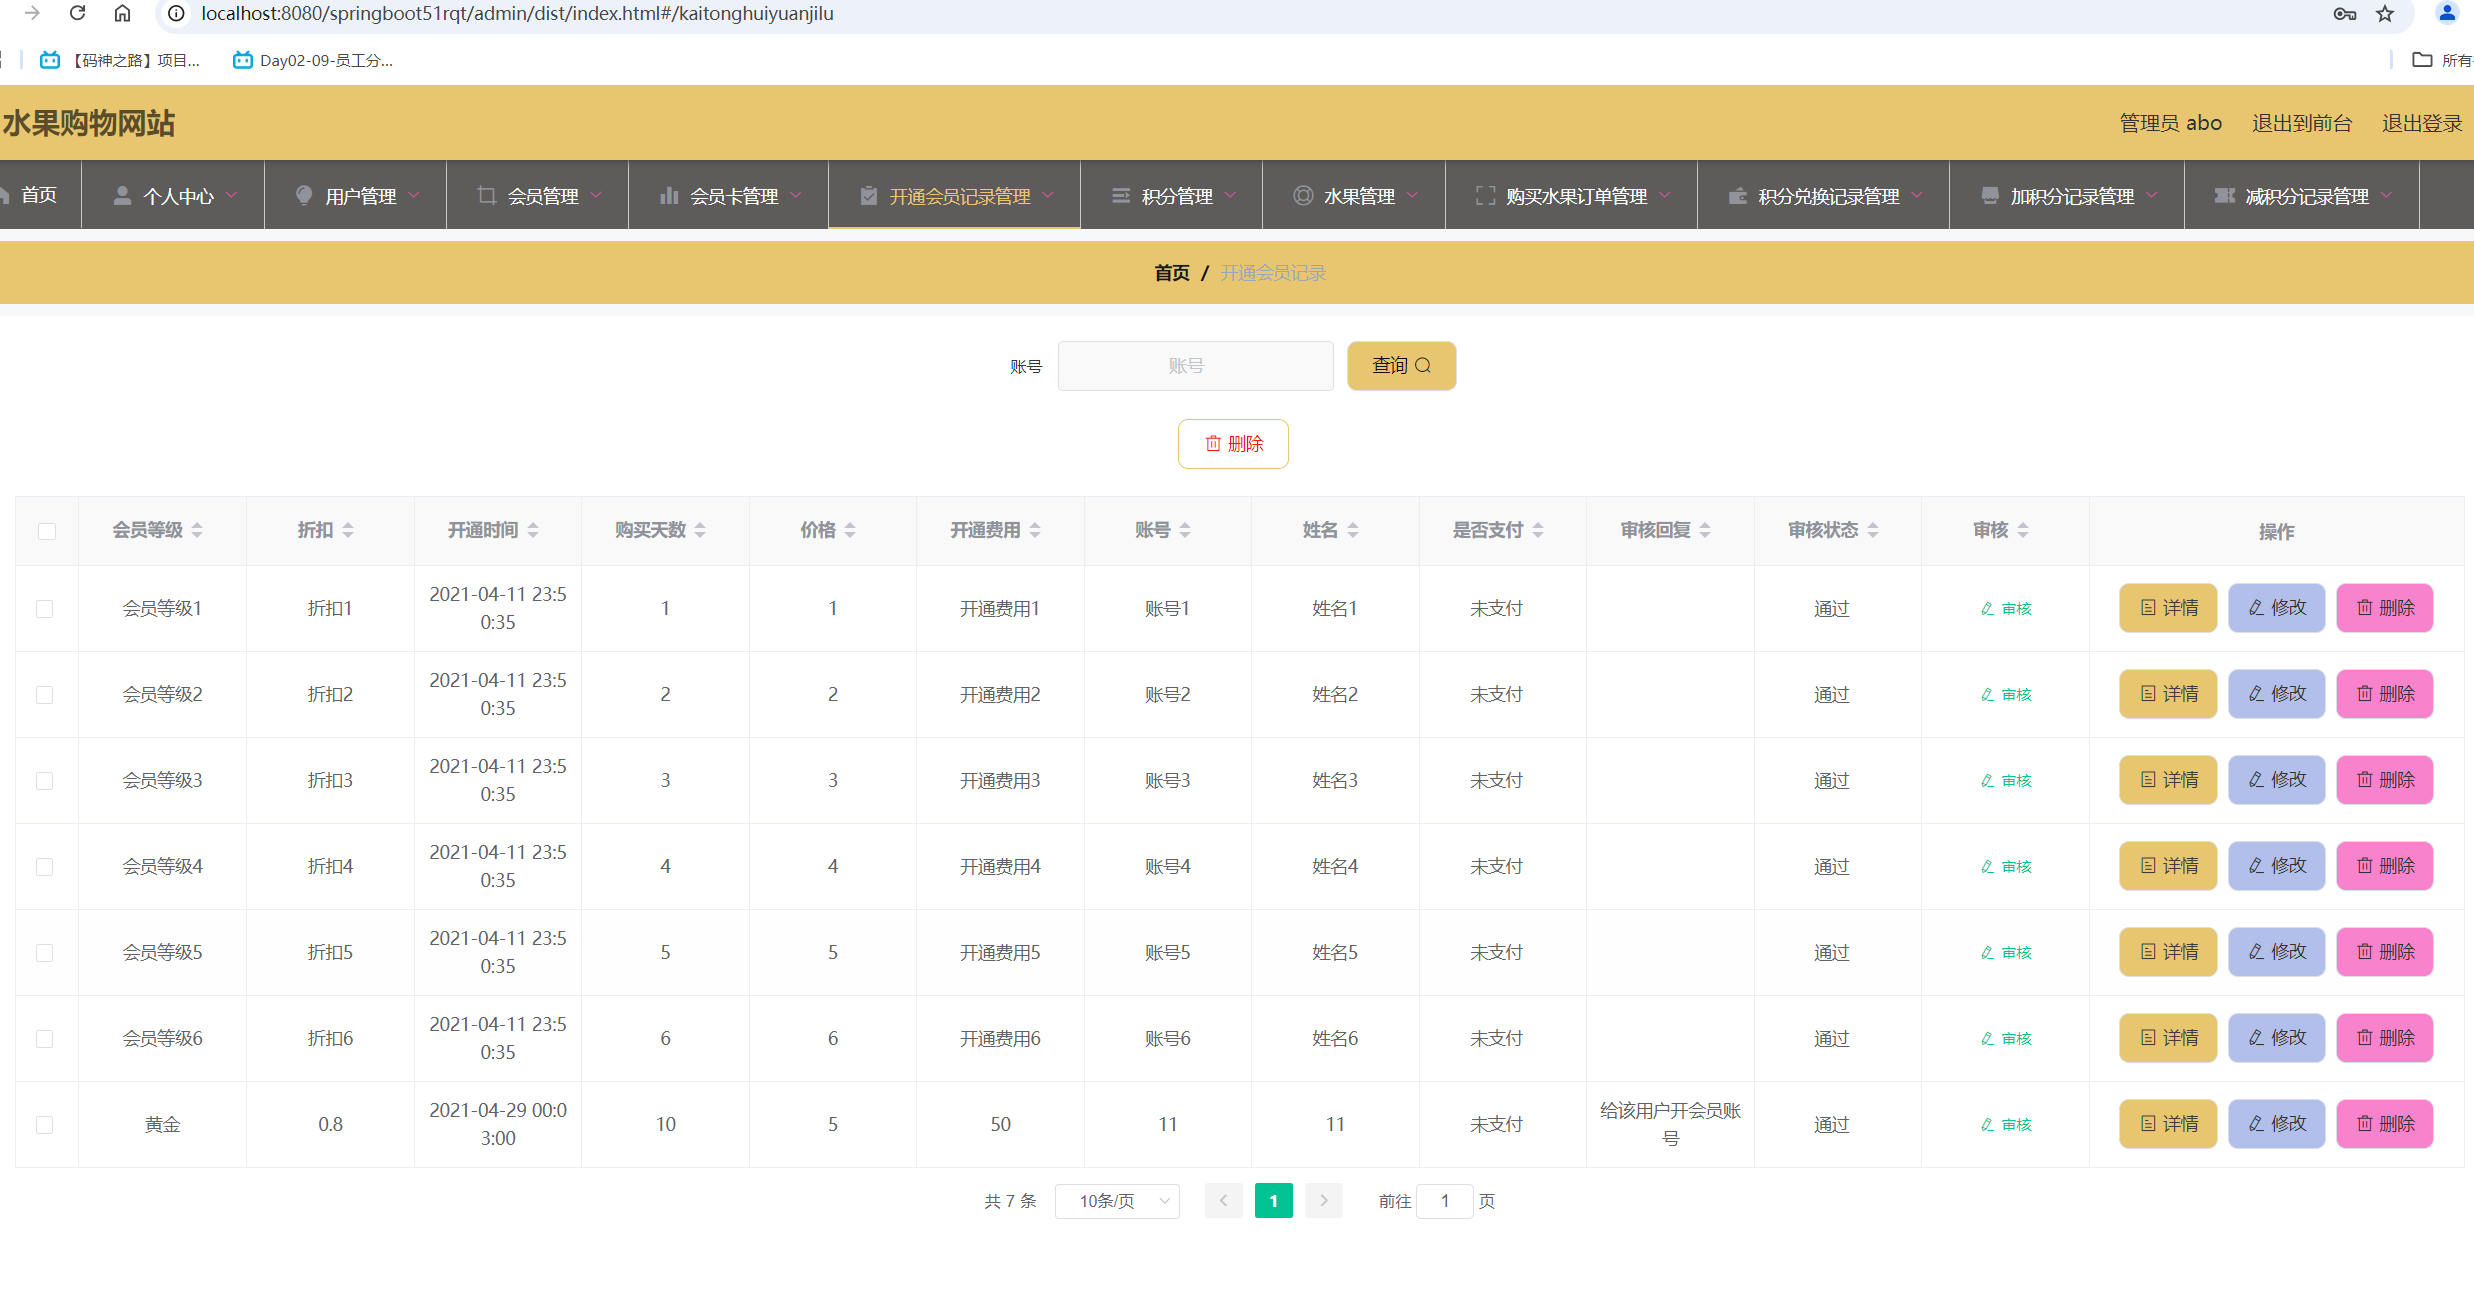Click sort arrows on 价格 column
This screenshot has height=1310, width=2474.
(850, 530)
